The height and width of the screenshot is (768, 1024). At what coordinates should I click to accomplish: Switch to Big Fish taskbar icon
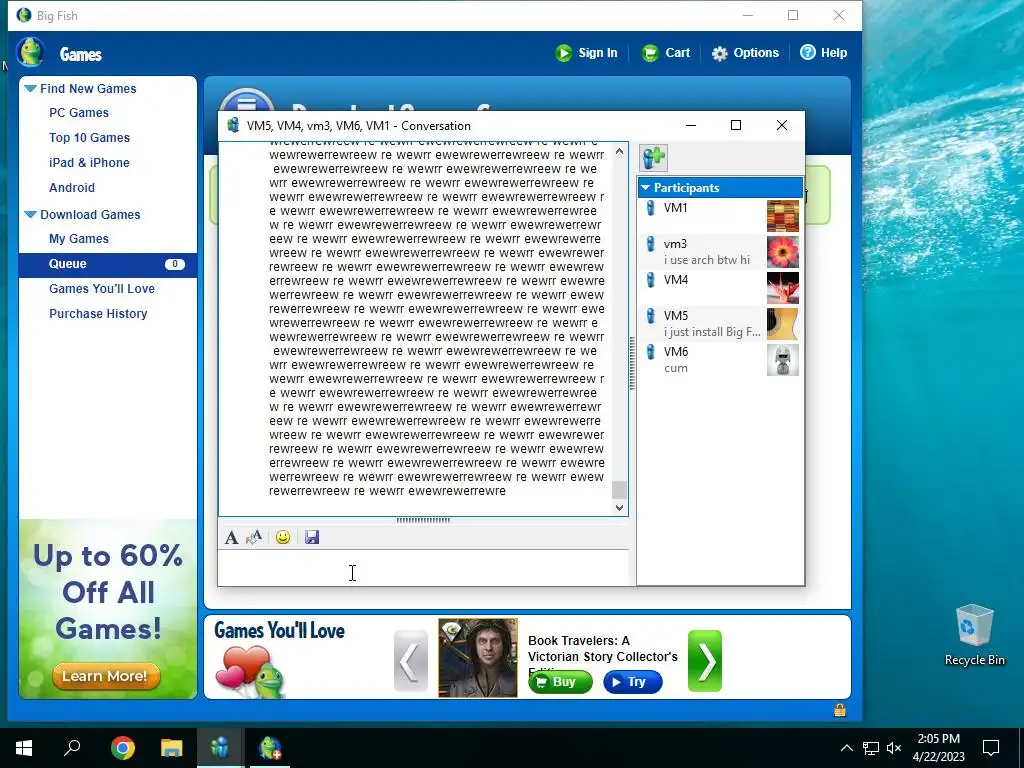tap(270, 748)
